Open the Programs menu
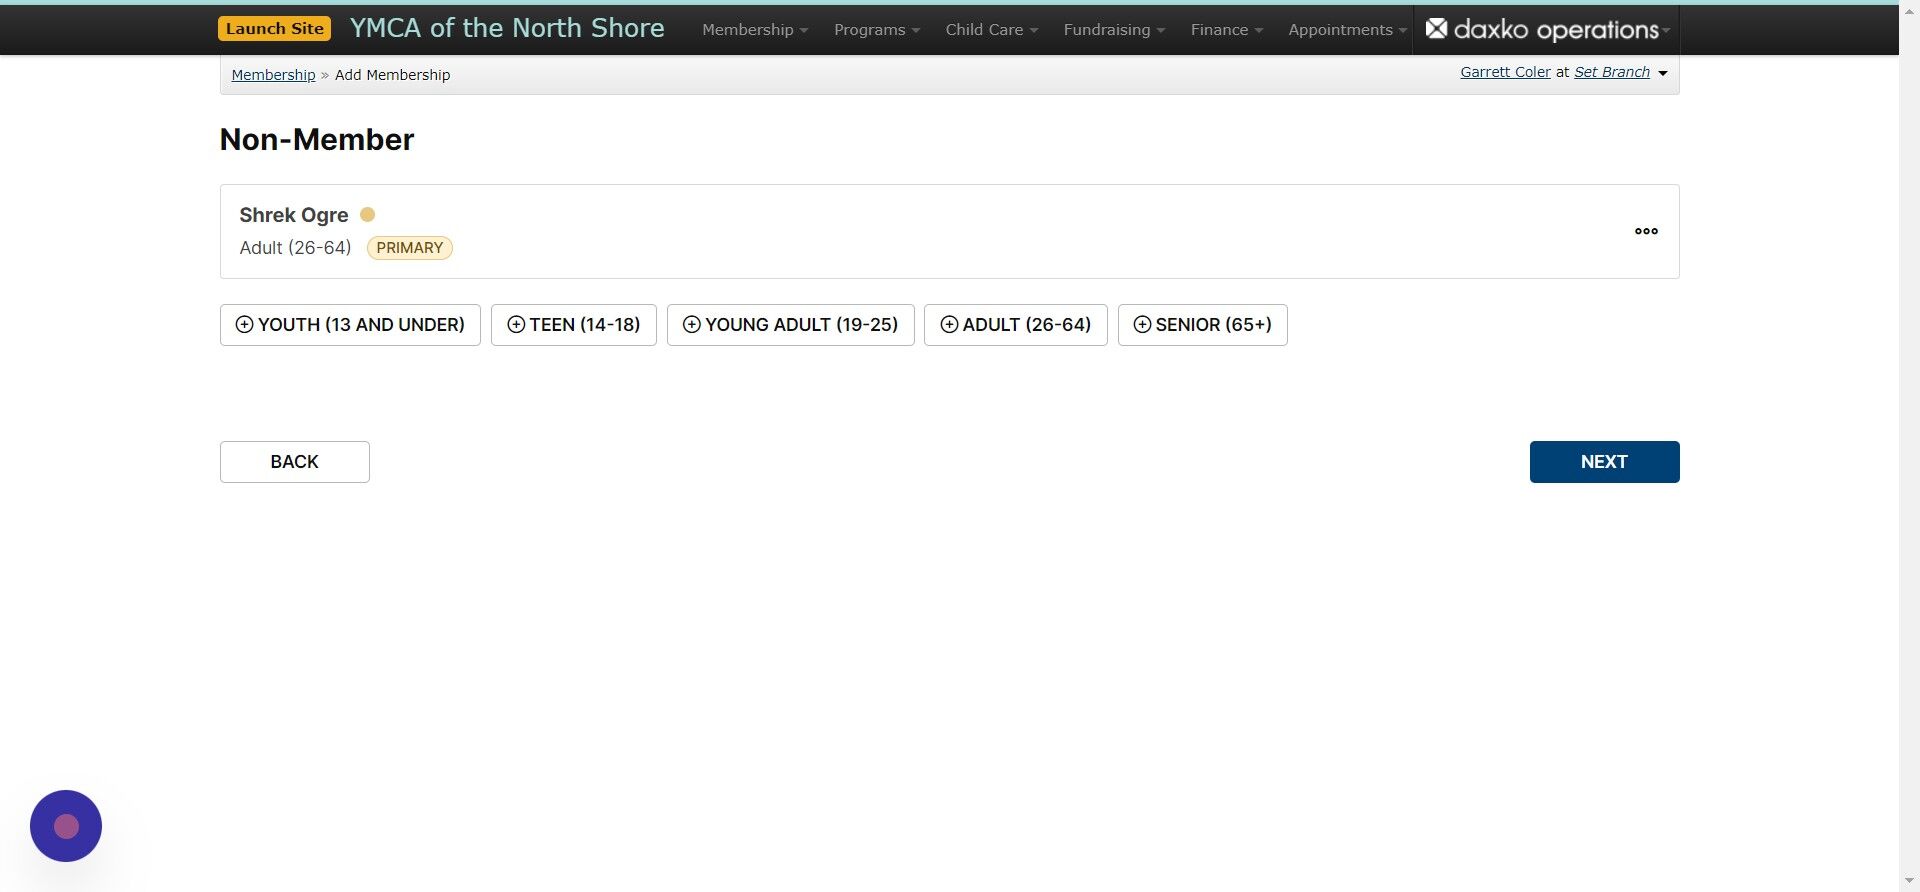The image size is (1920, 892). (877, 30)
